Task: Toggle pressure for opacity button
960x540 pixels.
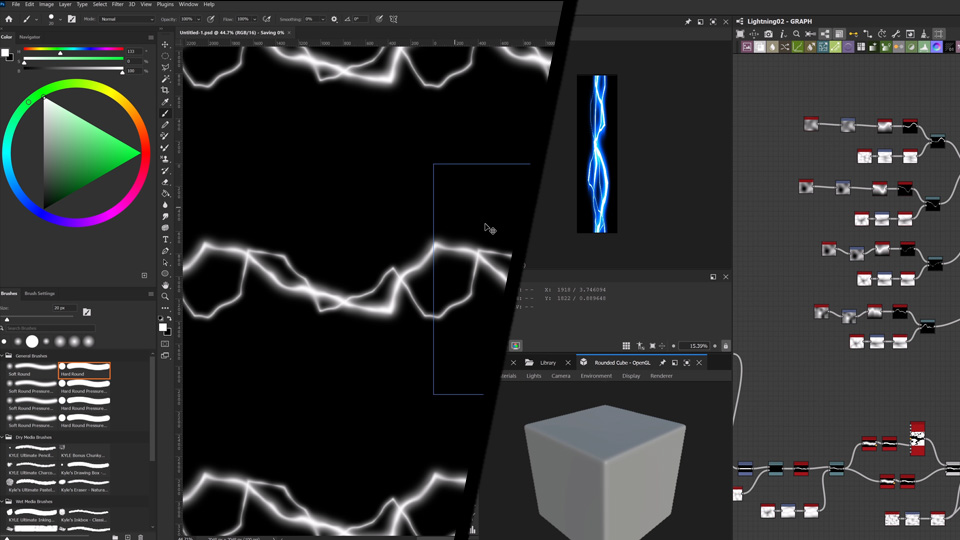Action: (x=211, y=19)
